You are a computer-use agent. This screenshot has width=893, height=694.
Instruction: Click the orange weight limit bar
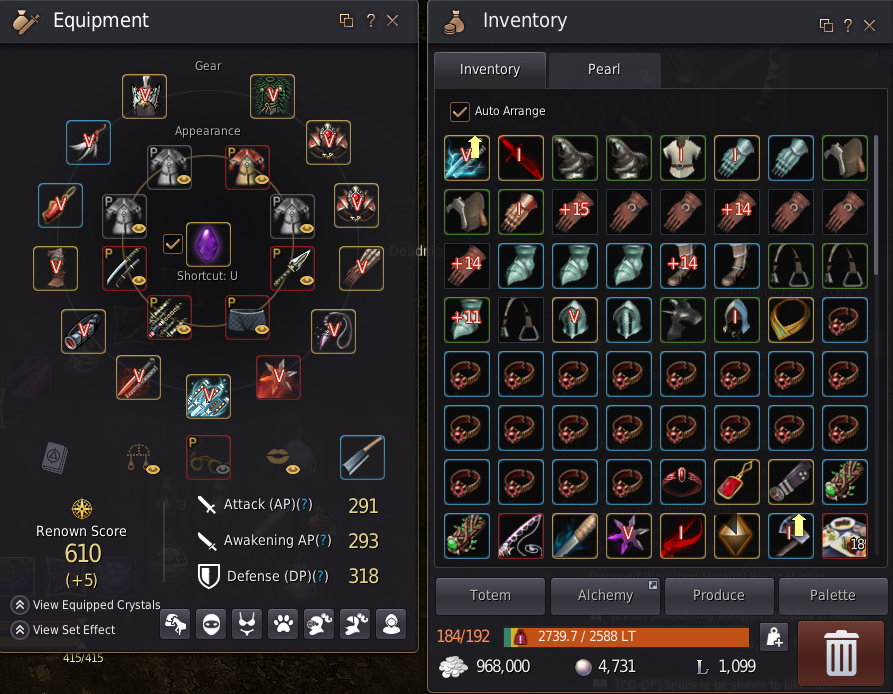626,637
